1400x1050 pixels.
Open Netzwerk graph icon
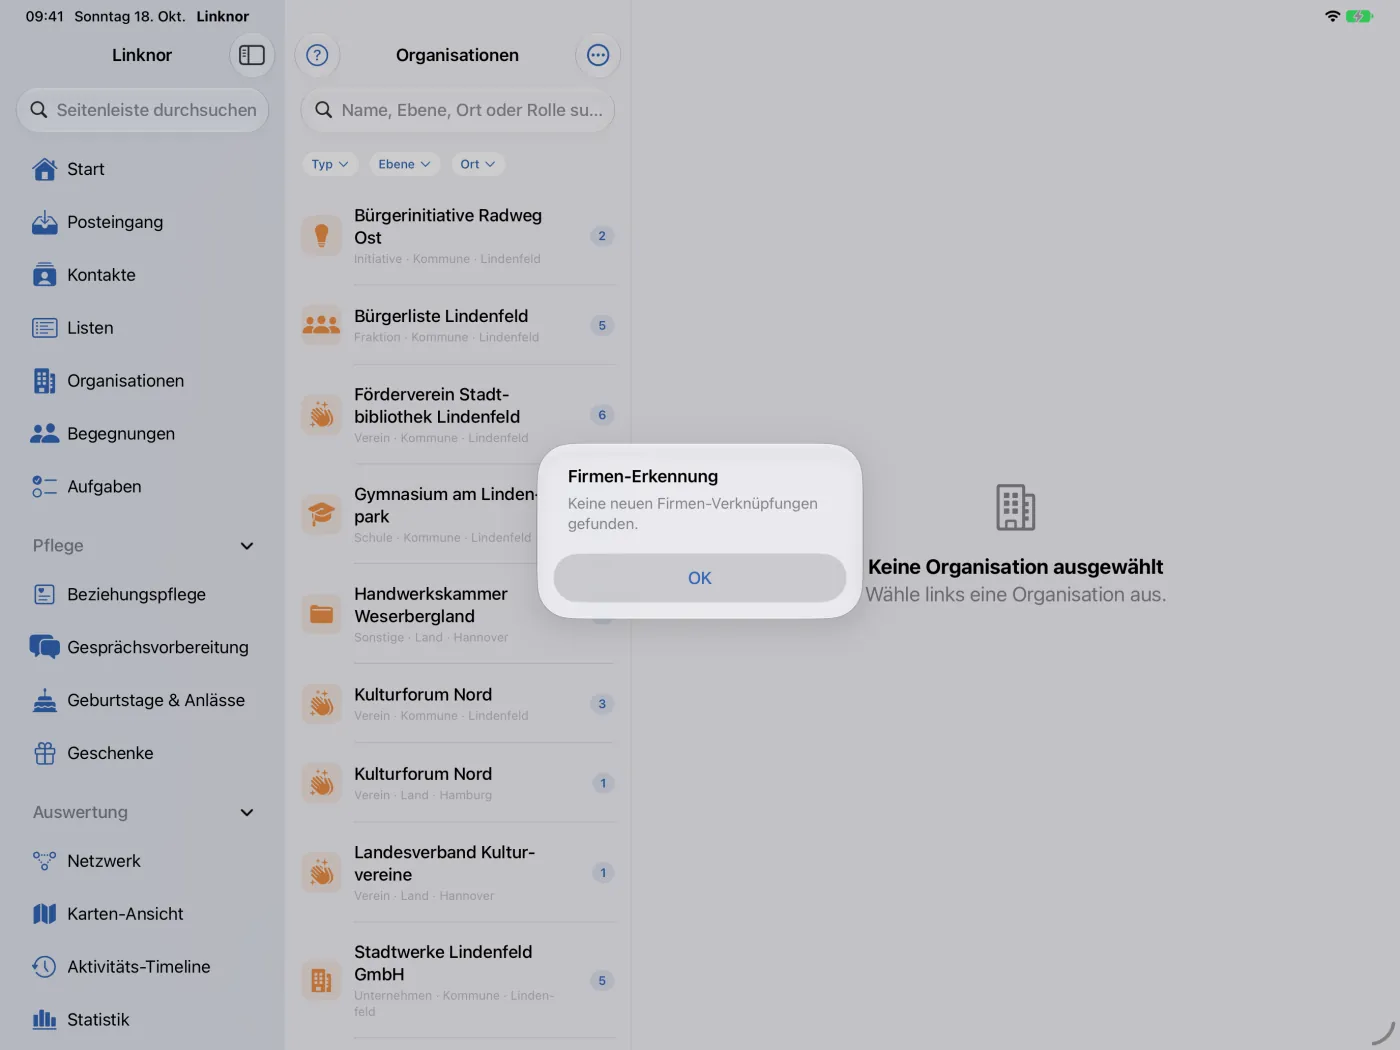click(x=45, y=861)
